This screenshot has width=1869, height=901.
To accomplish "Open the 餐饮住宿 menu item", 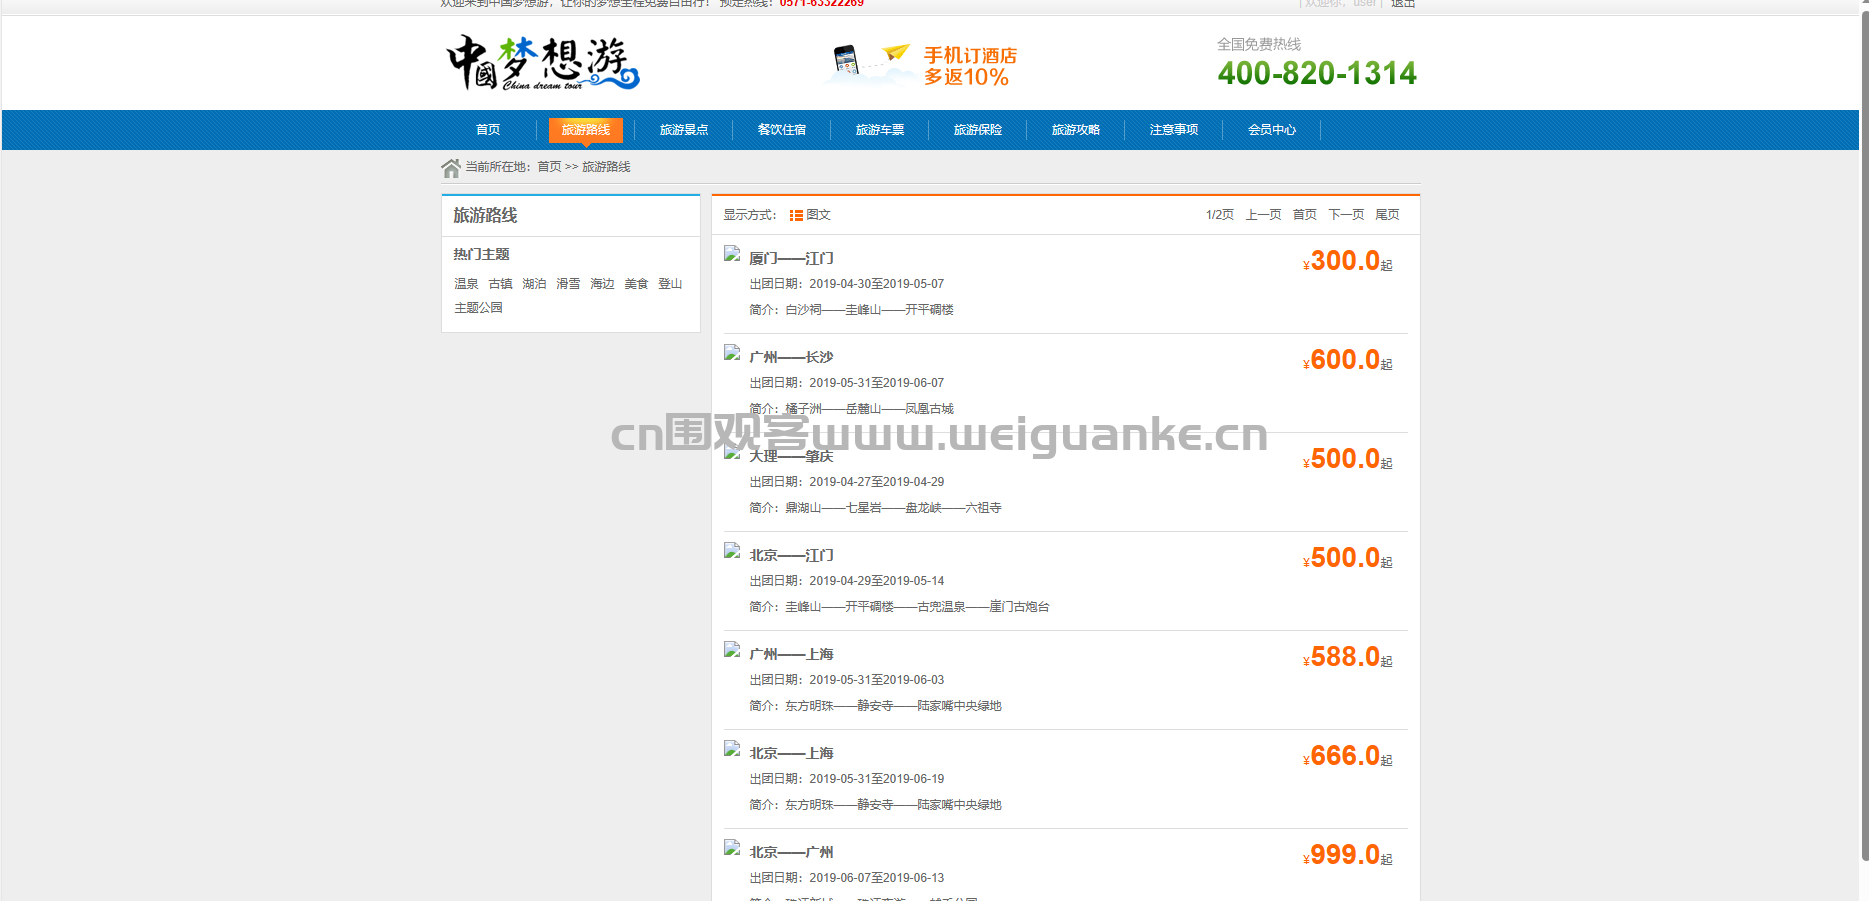I will (782, 130).
